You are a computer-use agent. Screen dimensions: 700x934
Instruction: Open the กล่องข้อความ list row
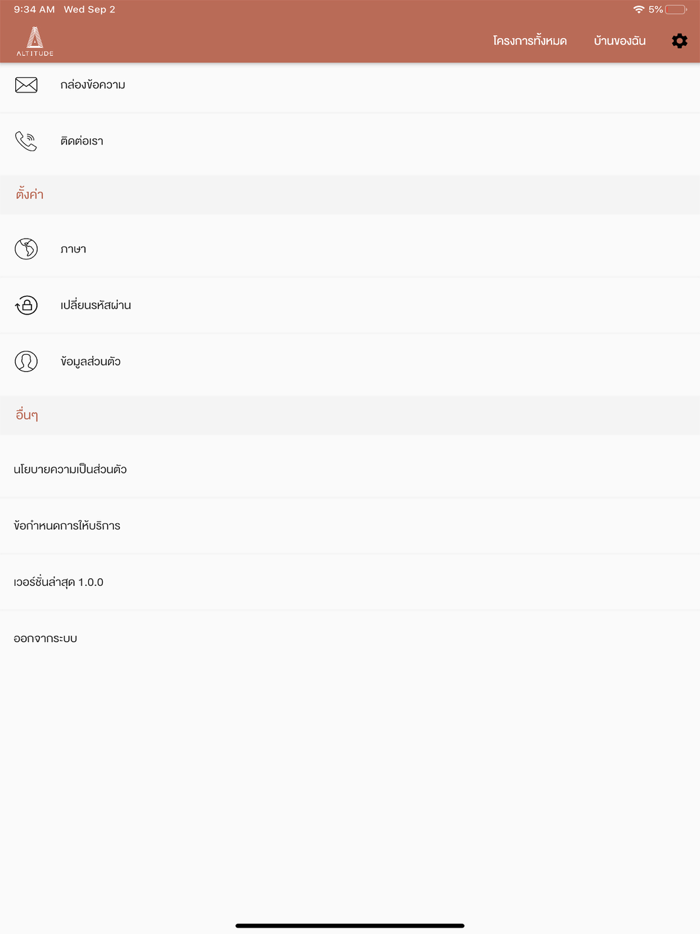pos(90,85)
